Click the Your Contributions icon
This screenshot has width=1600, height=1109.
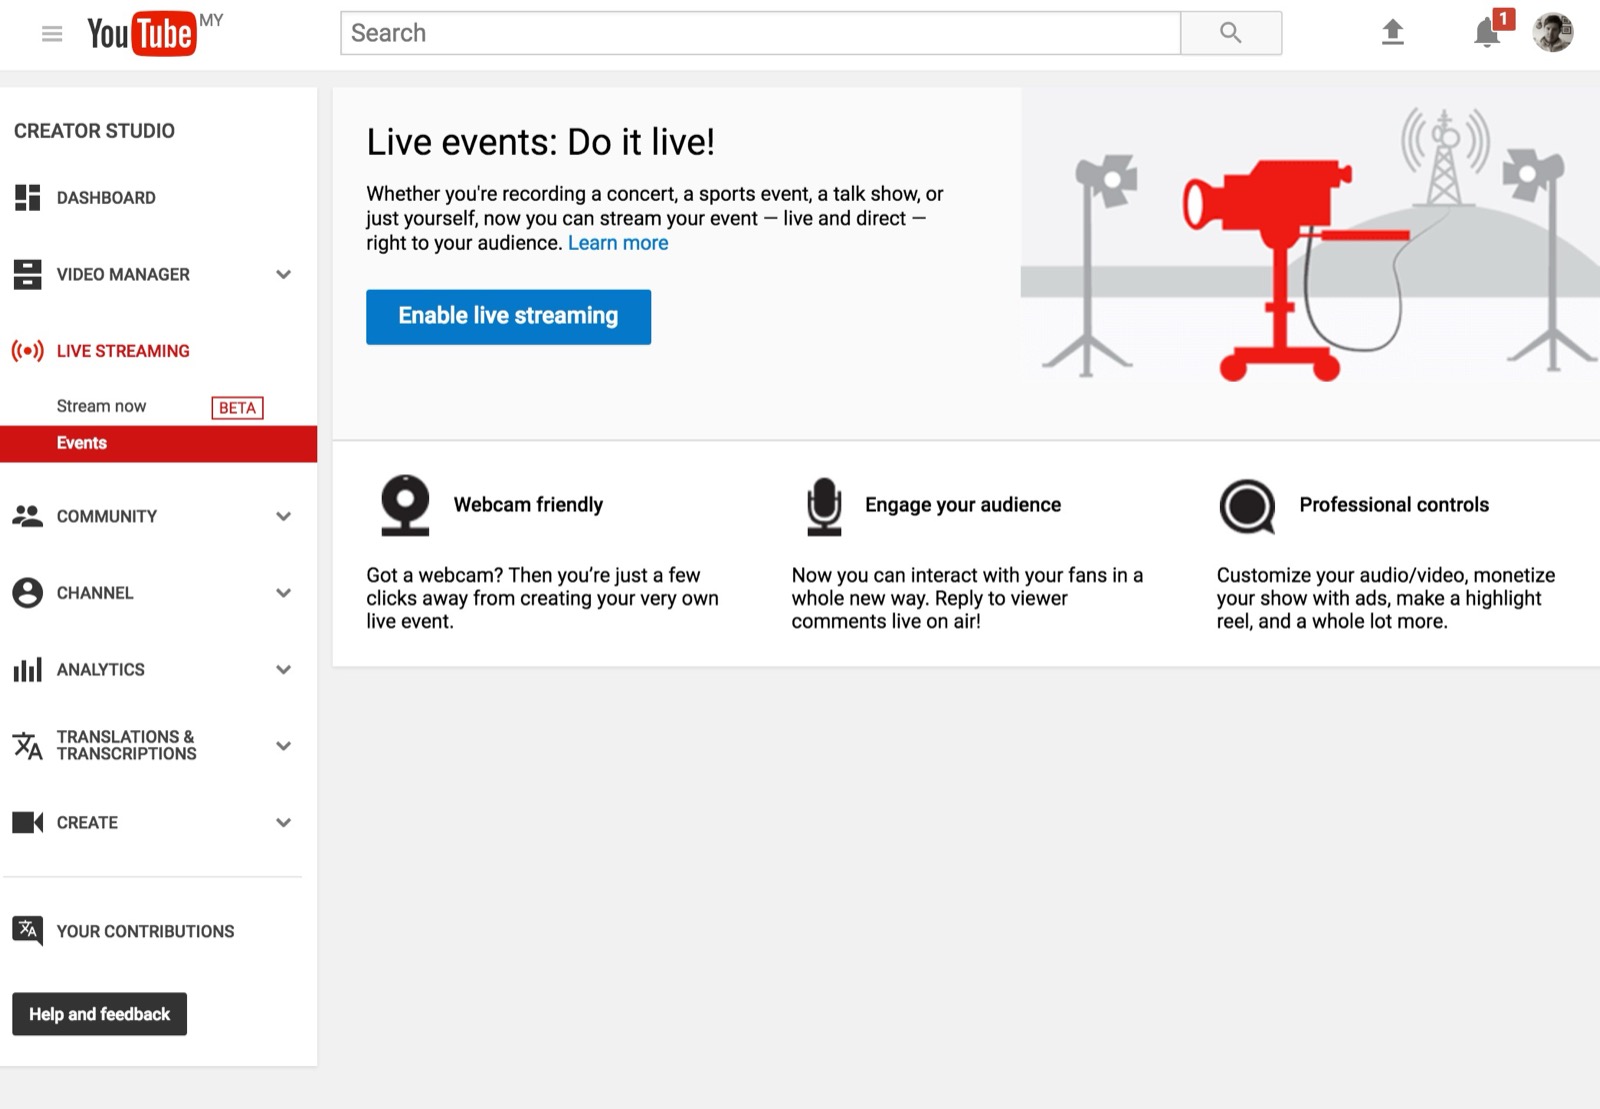tap(27, 931)
